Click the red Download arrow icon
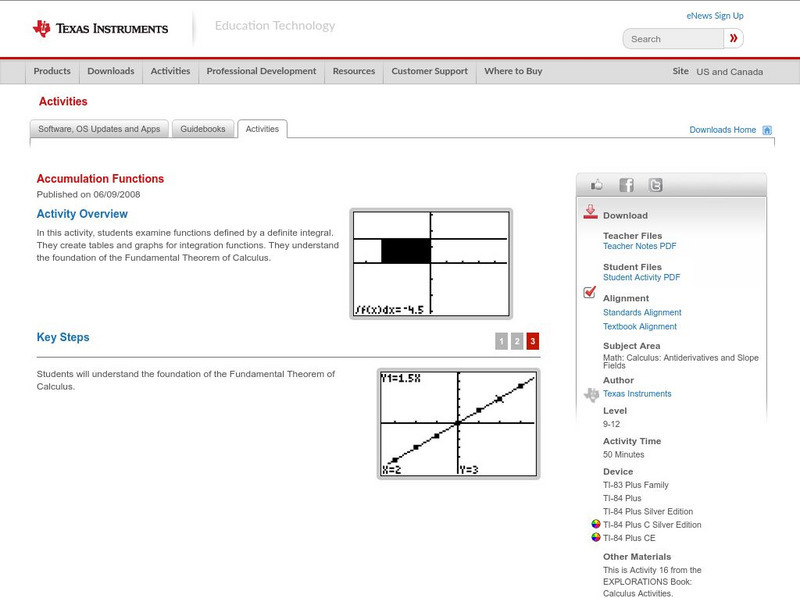The width and height of the screenshot is (800, 598). (x=590, y=212)
